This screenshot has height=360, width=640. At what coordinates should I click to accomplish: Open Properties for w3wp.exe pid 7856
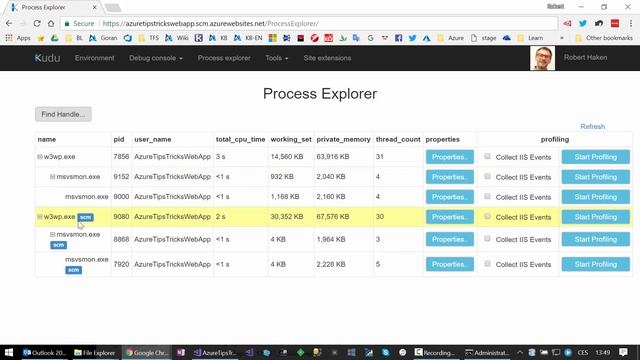(450, 157)
